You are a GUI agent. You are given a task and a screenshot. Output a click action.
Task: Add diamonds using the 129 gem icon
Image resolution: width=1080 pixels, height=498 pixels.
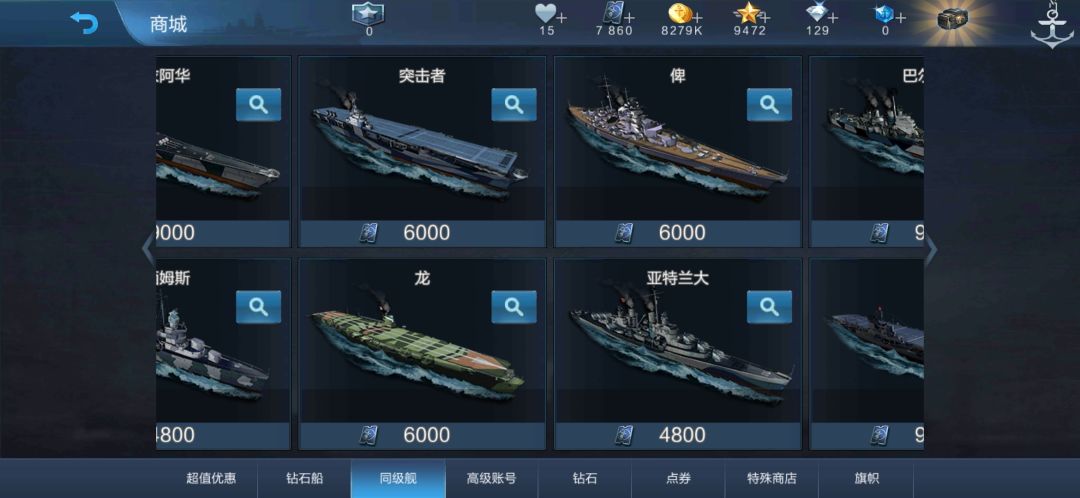pyautogui.click(x=818, y=14)
